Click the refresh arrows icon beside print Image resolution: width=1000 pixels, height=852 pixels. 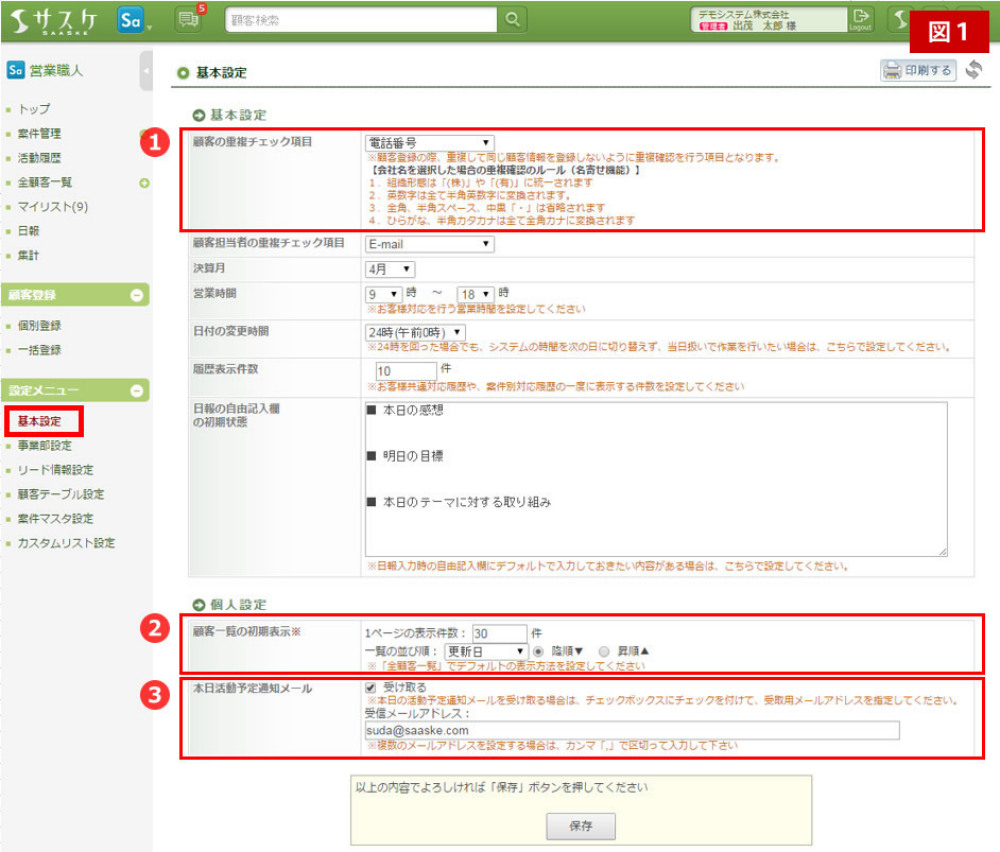click(973, 71)
